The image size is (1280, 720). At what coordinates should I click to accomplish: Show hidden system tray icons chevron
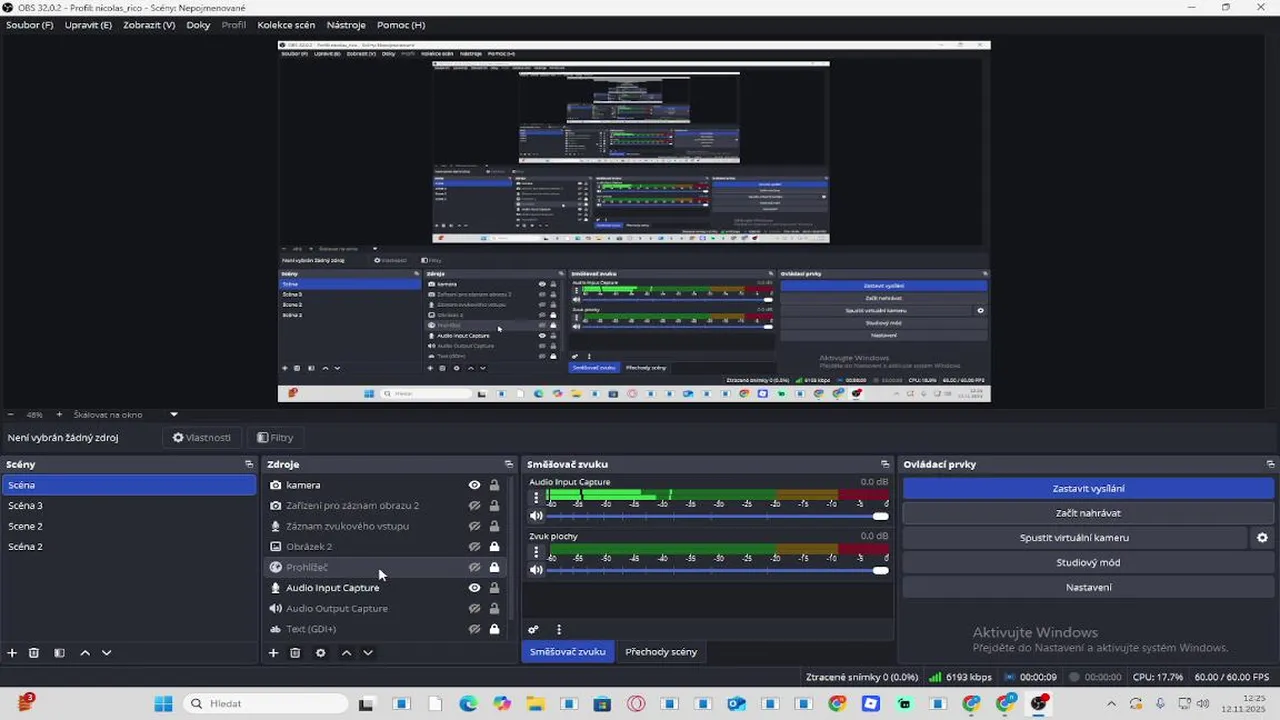[1111, 703]
